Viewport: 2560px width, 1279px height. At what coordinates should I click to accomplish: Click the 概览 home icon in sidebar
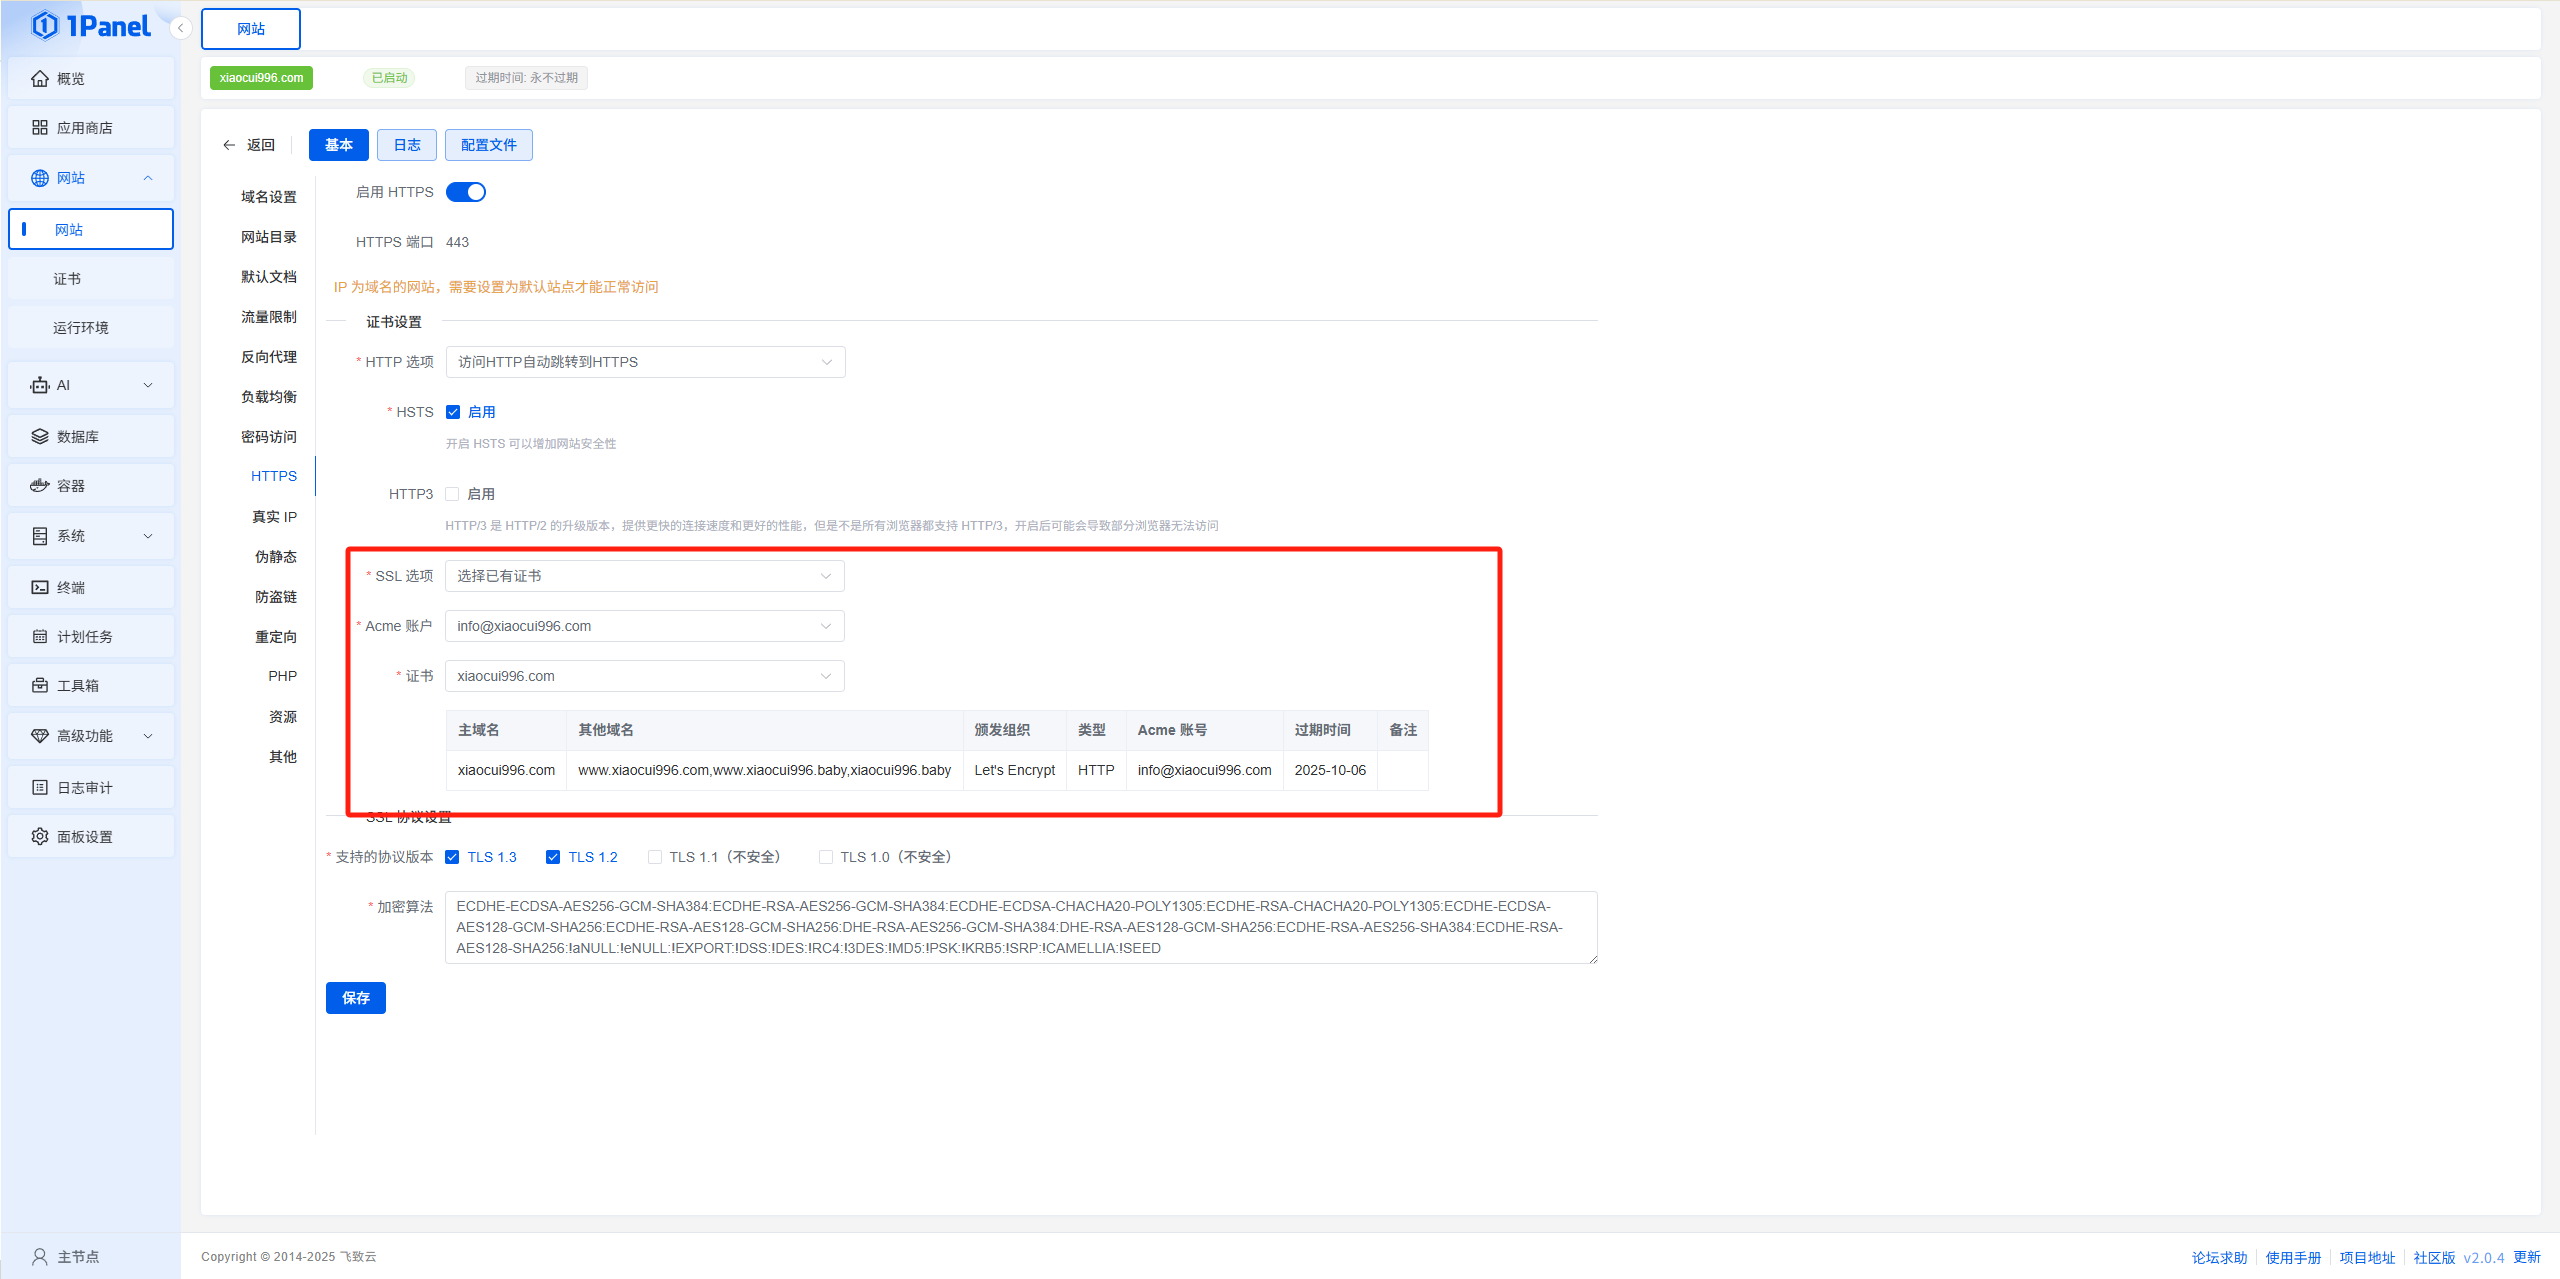[40, 78]
